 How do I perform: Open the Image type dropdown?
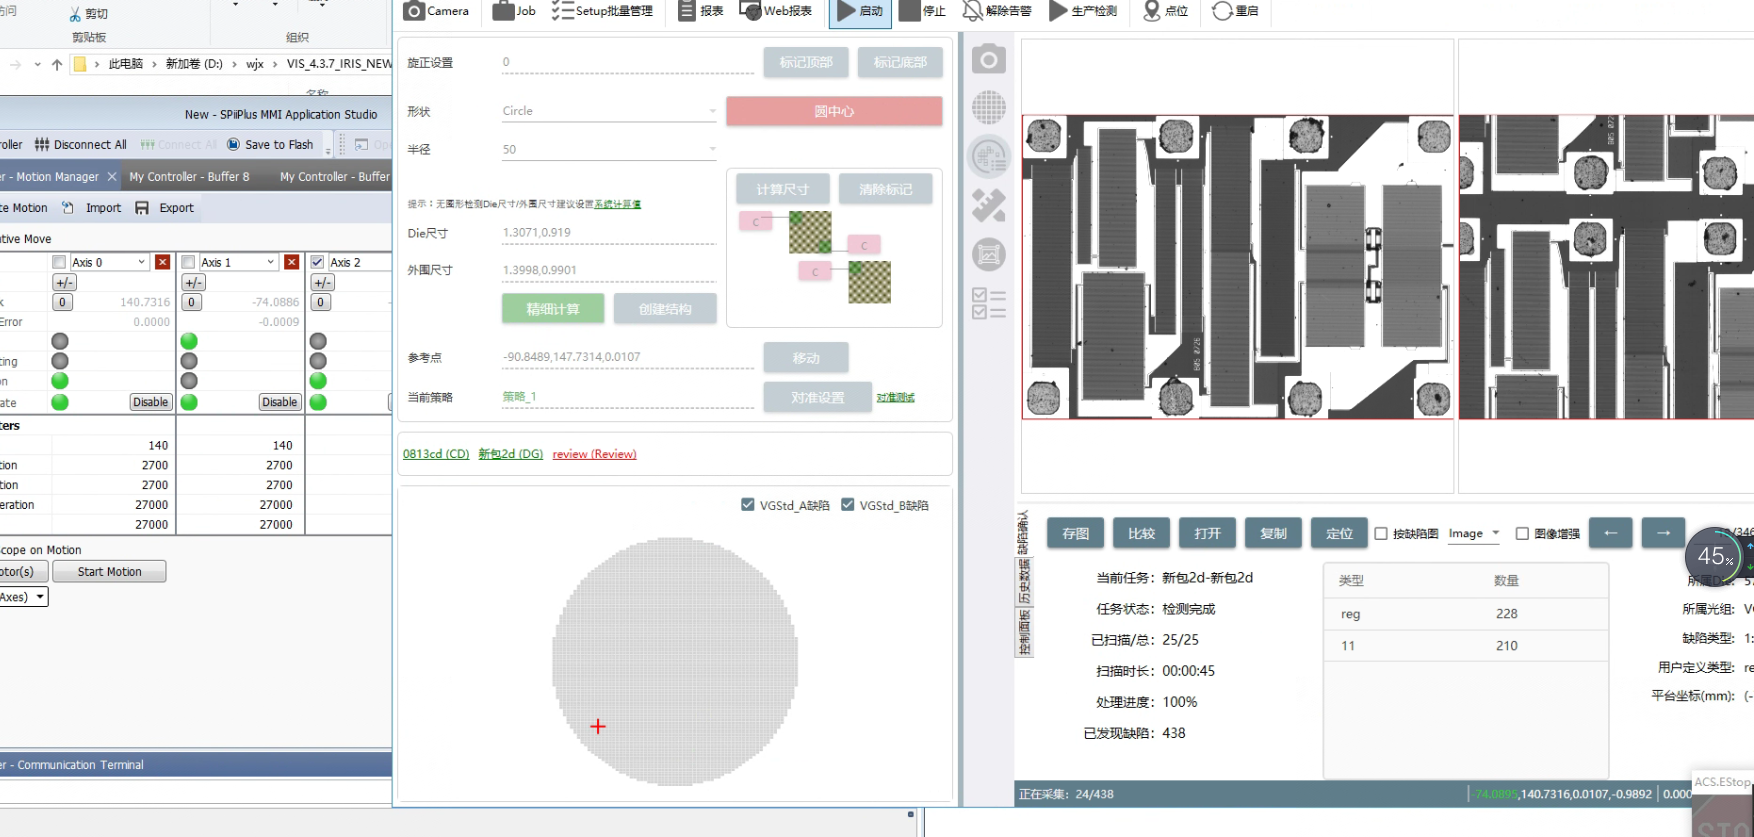(1474, 533)
